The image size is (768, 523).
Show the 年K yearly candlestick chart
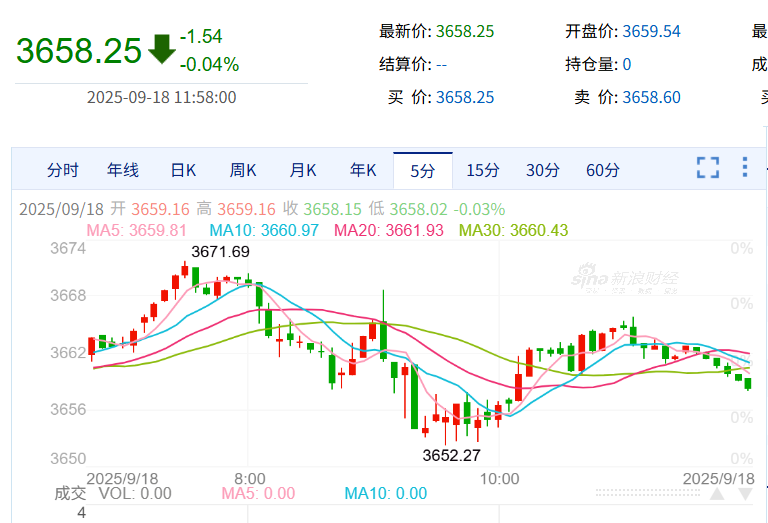(363, 170)
